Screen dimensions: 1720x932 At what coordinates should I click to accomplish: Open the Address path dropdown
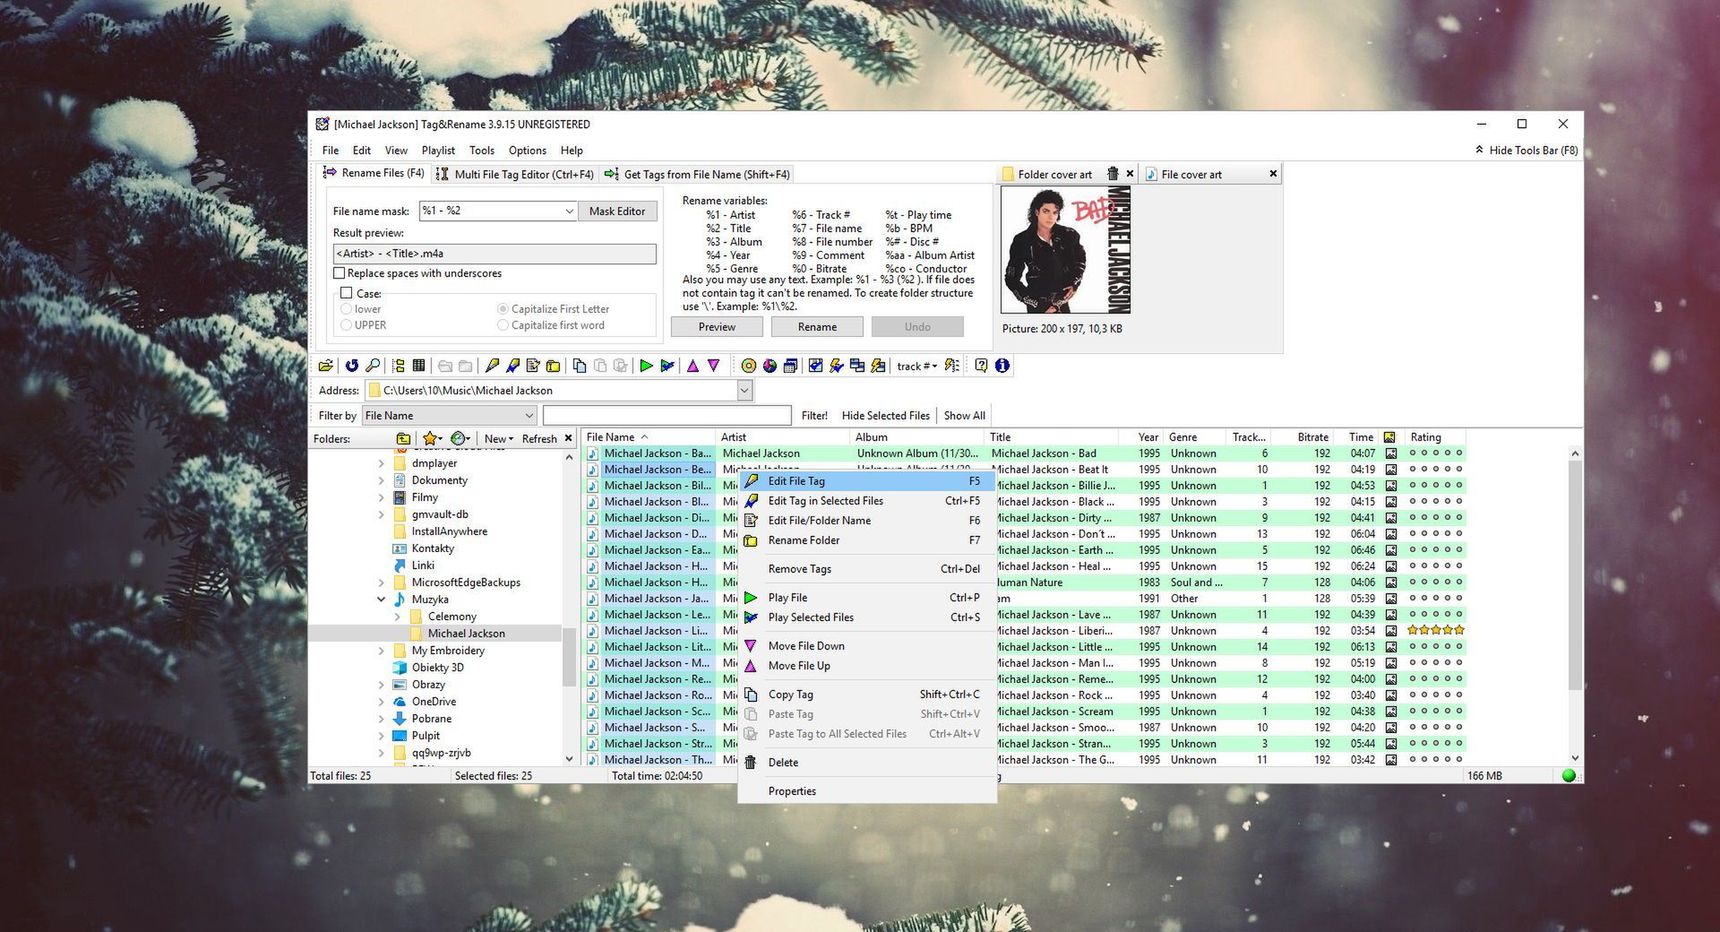[745, 391]
